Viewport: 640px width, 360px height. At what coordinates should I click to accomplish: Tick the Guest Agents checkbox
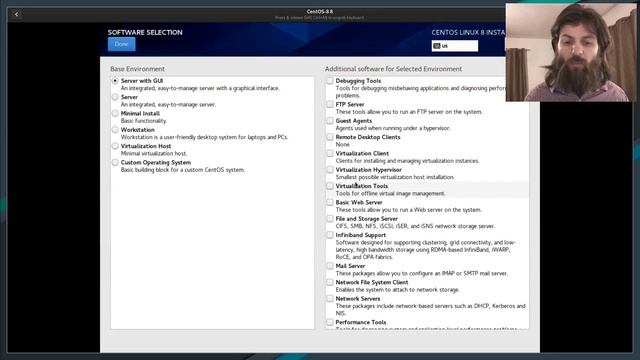click(330, 121)
